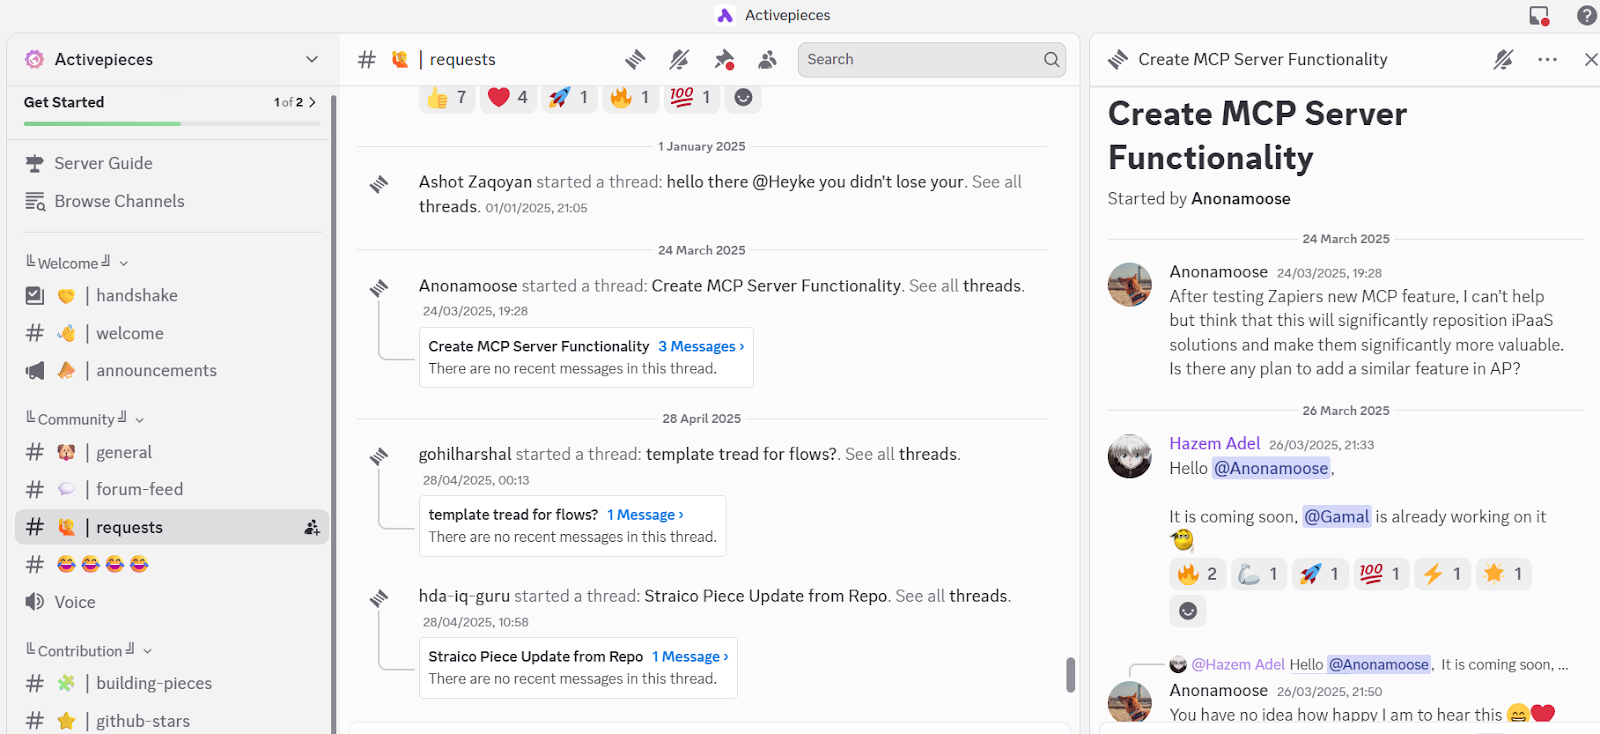Open the general channel
1600x734 pixels.
point(170,452)
